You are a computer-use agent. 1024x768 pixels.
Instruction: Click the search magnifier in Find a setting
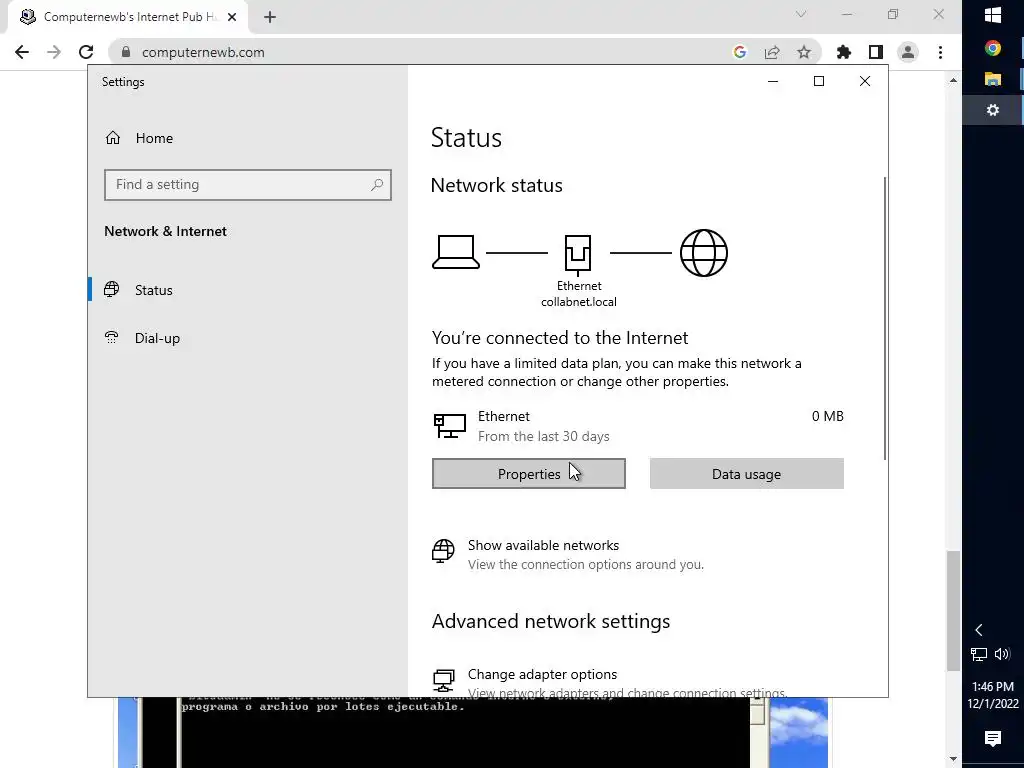click(377, 185)
